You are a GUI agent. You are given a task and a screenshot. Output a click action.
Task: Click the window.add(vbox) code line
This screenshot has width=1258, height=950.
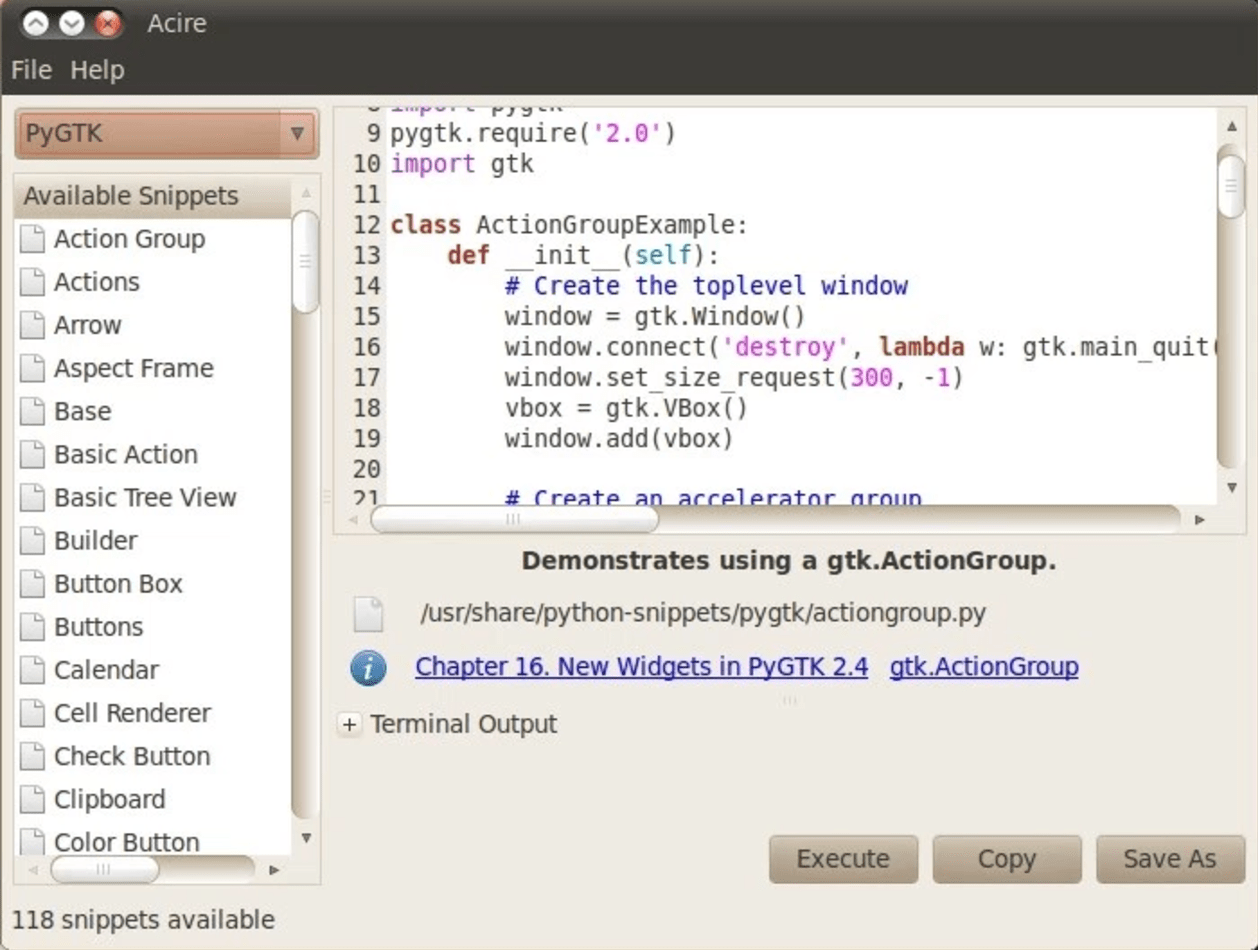point(619,439)
